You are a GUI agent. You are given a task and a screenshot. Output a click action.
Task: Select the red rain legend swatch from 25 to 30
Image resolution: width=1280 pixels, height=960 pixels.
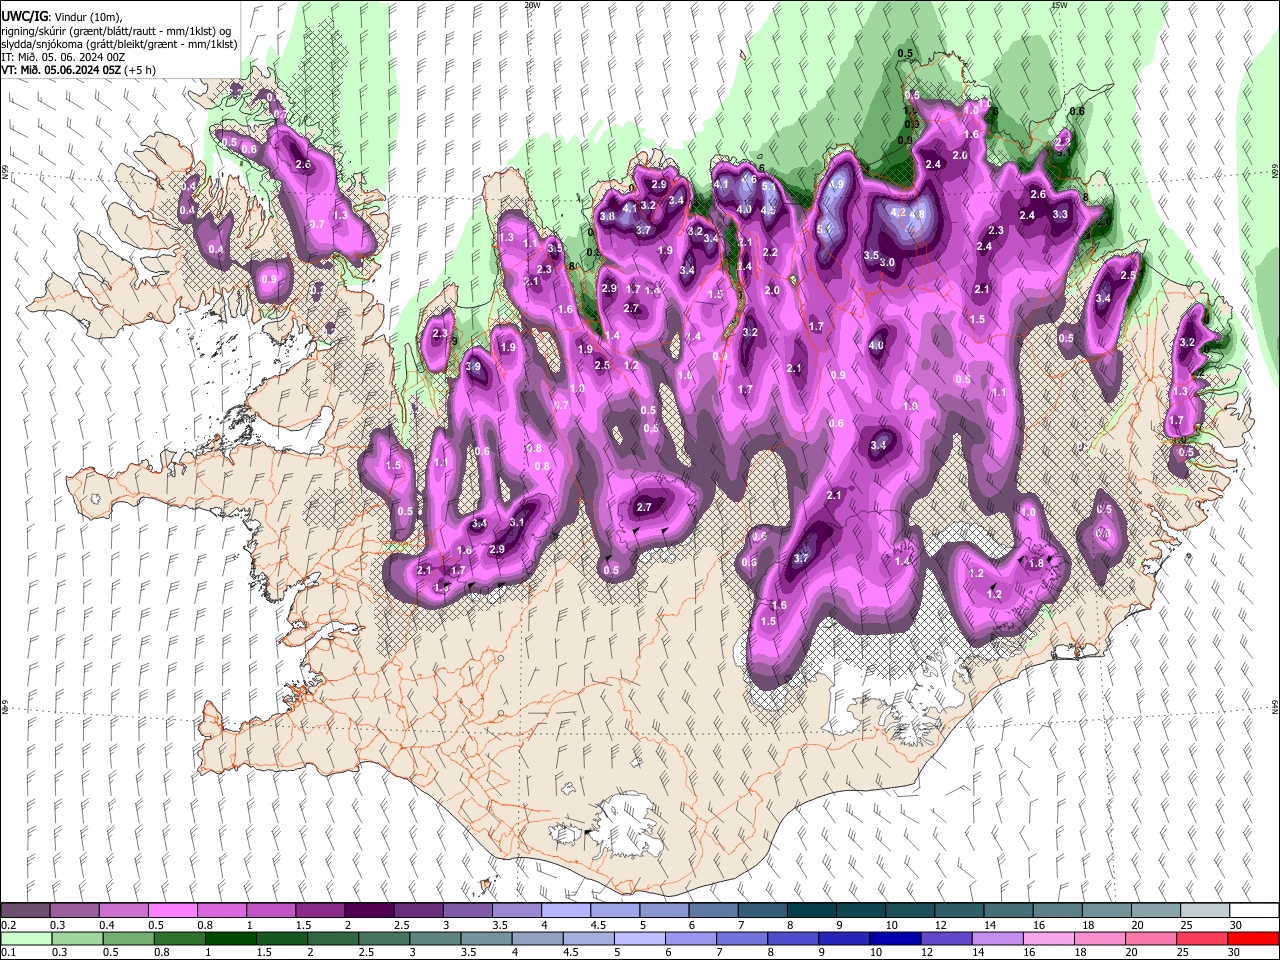pyautogui.click(x=1201, y=939)
